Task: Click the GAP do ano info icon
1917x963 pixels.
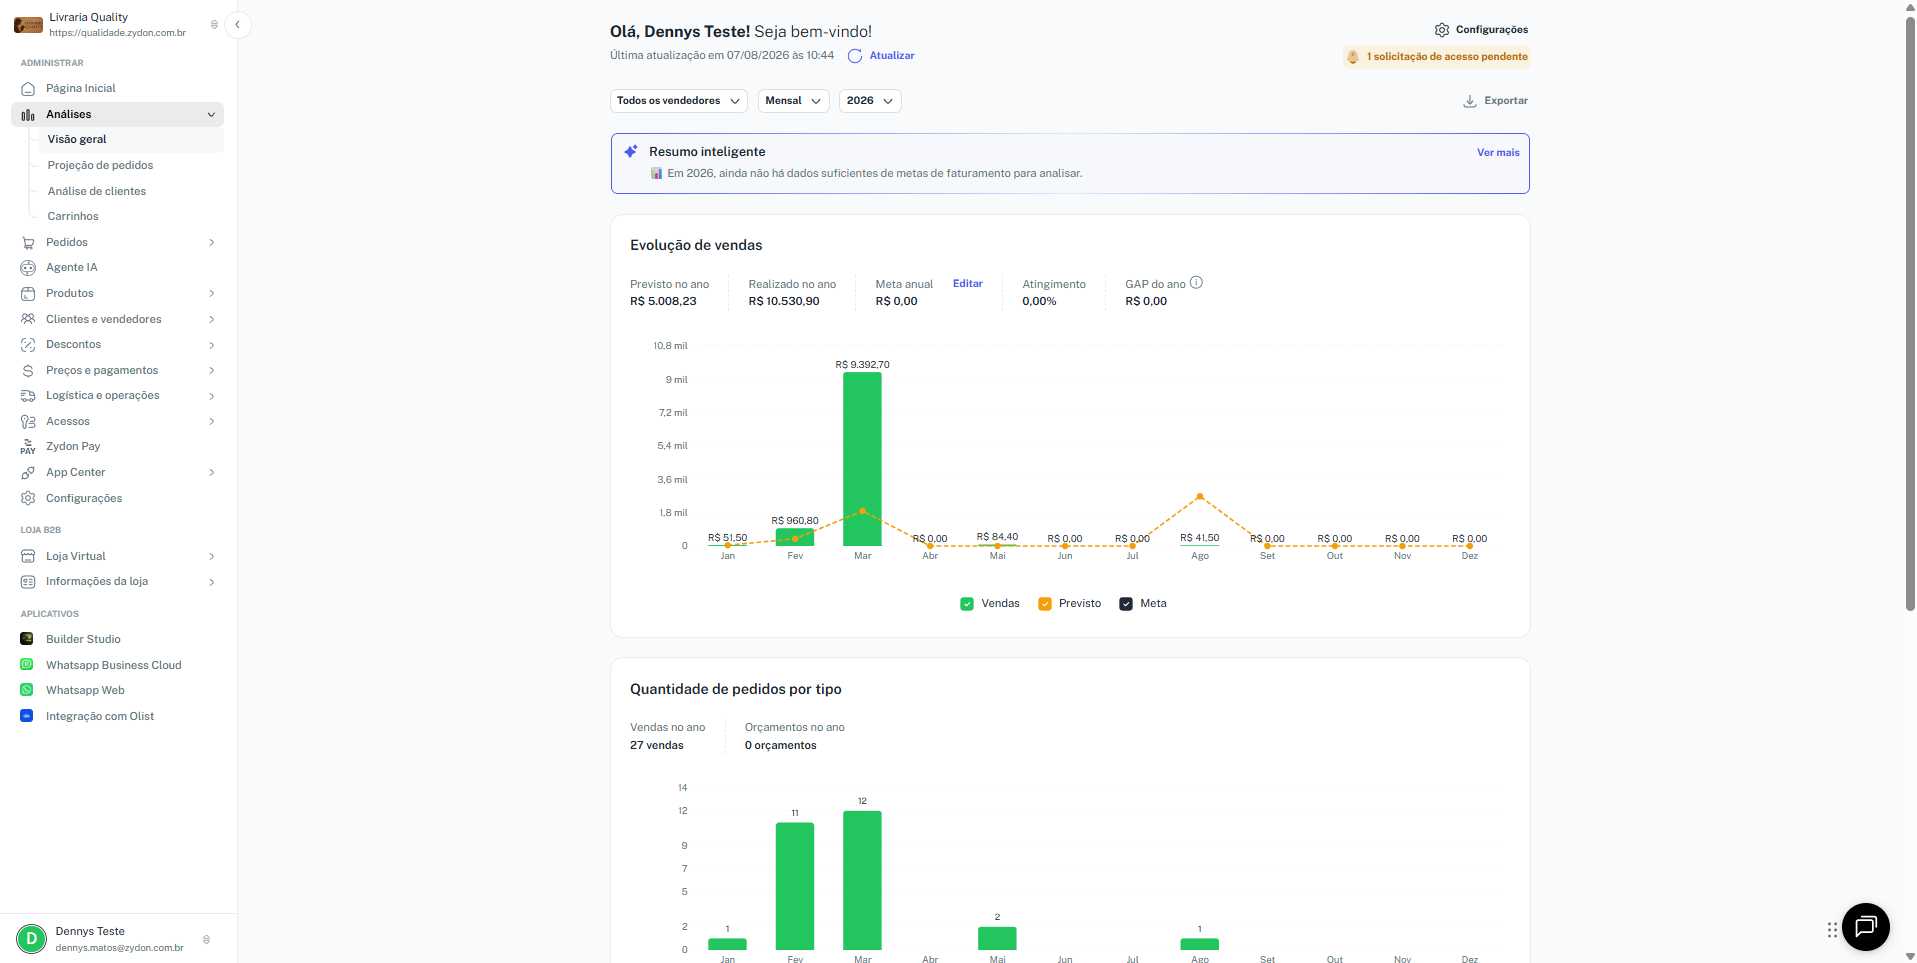Action: (1196, 283)
